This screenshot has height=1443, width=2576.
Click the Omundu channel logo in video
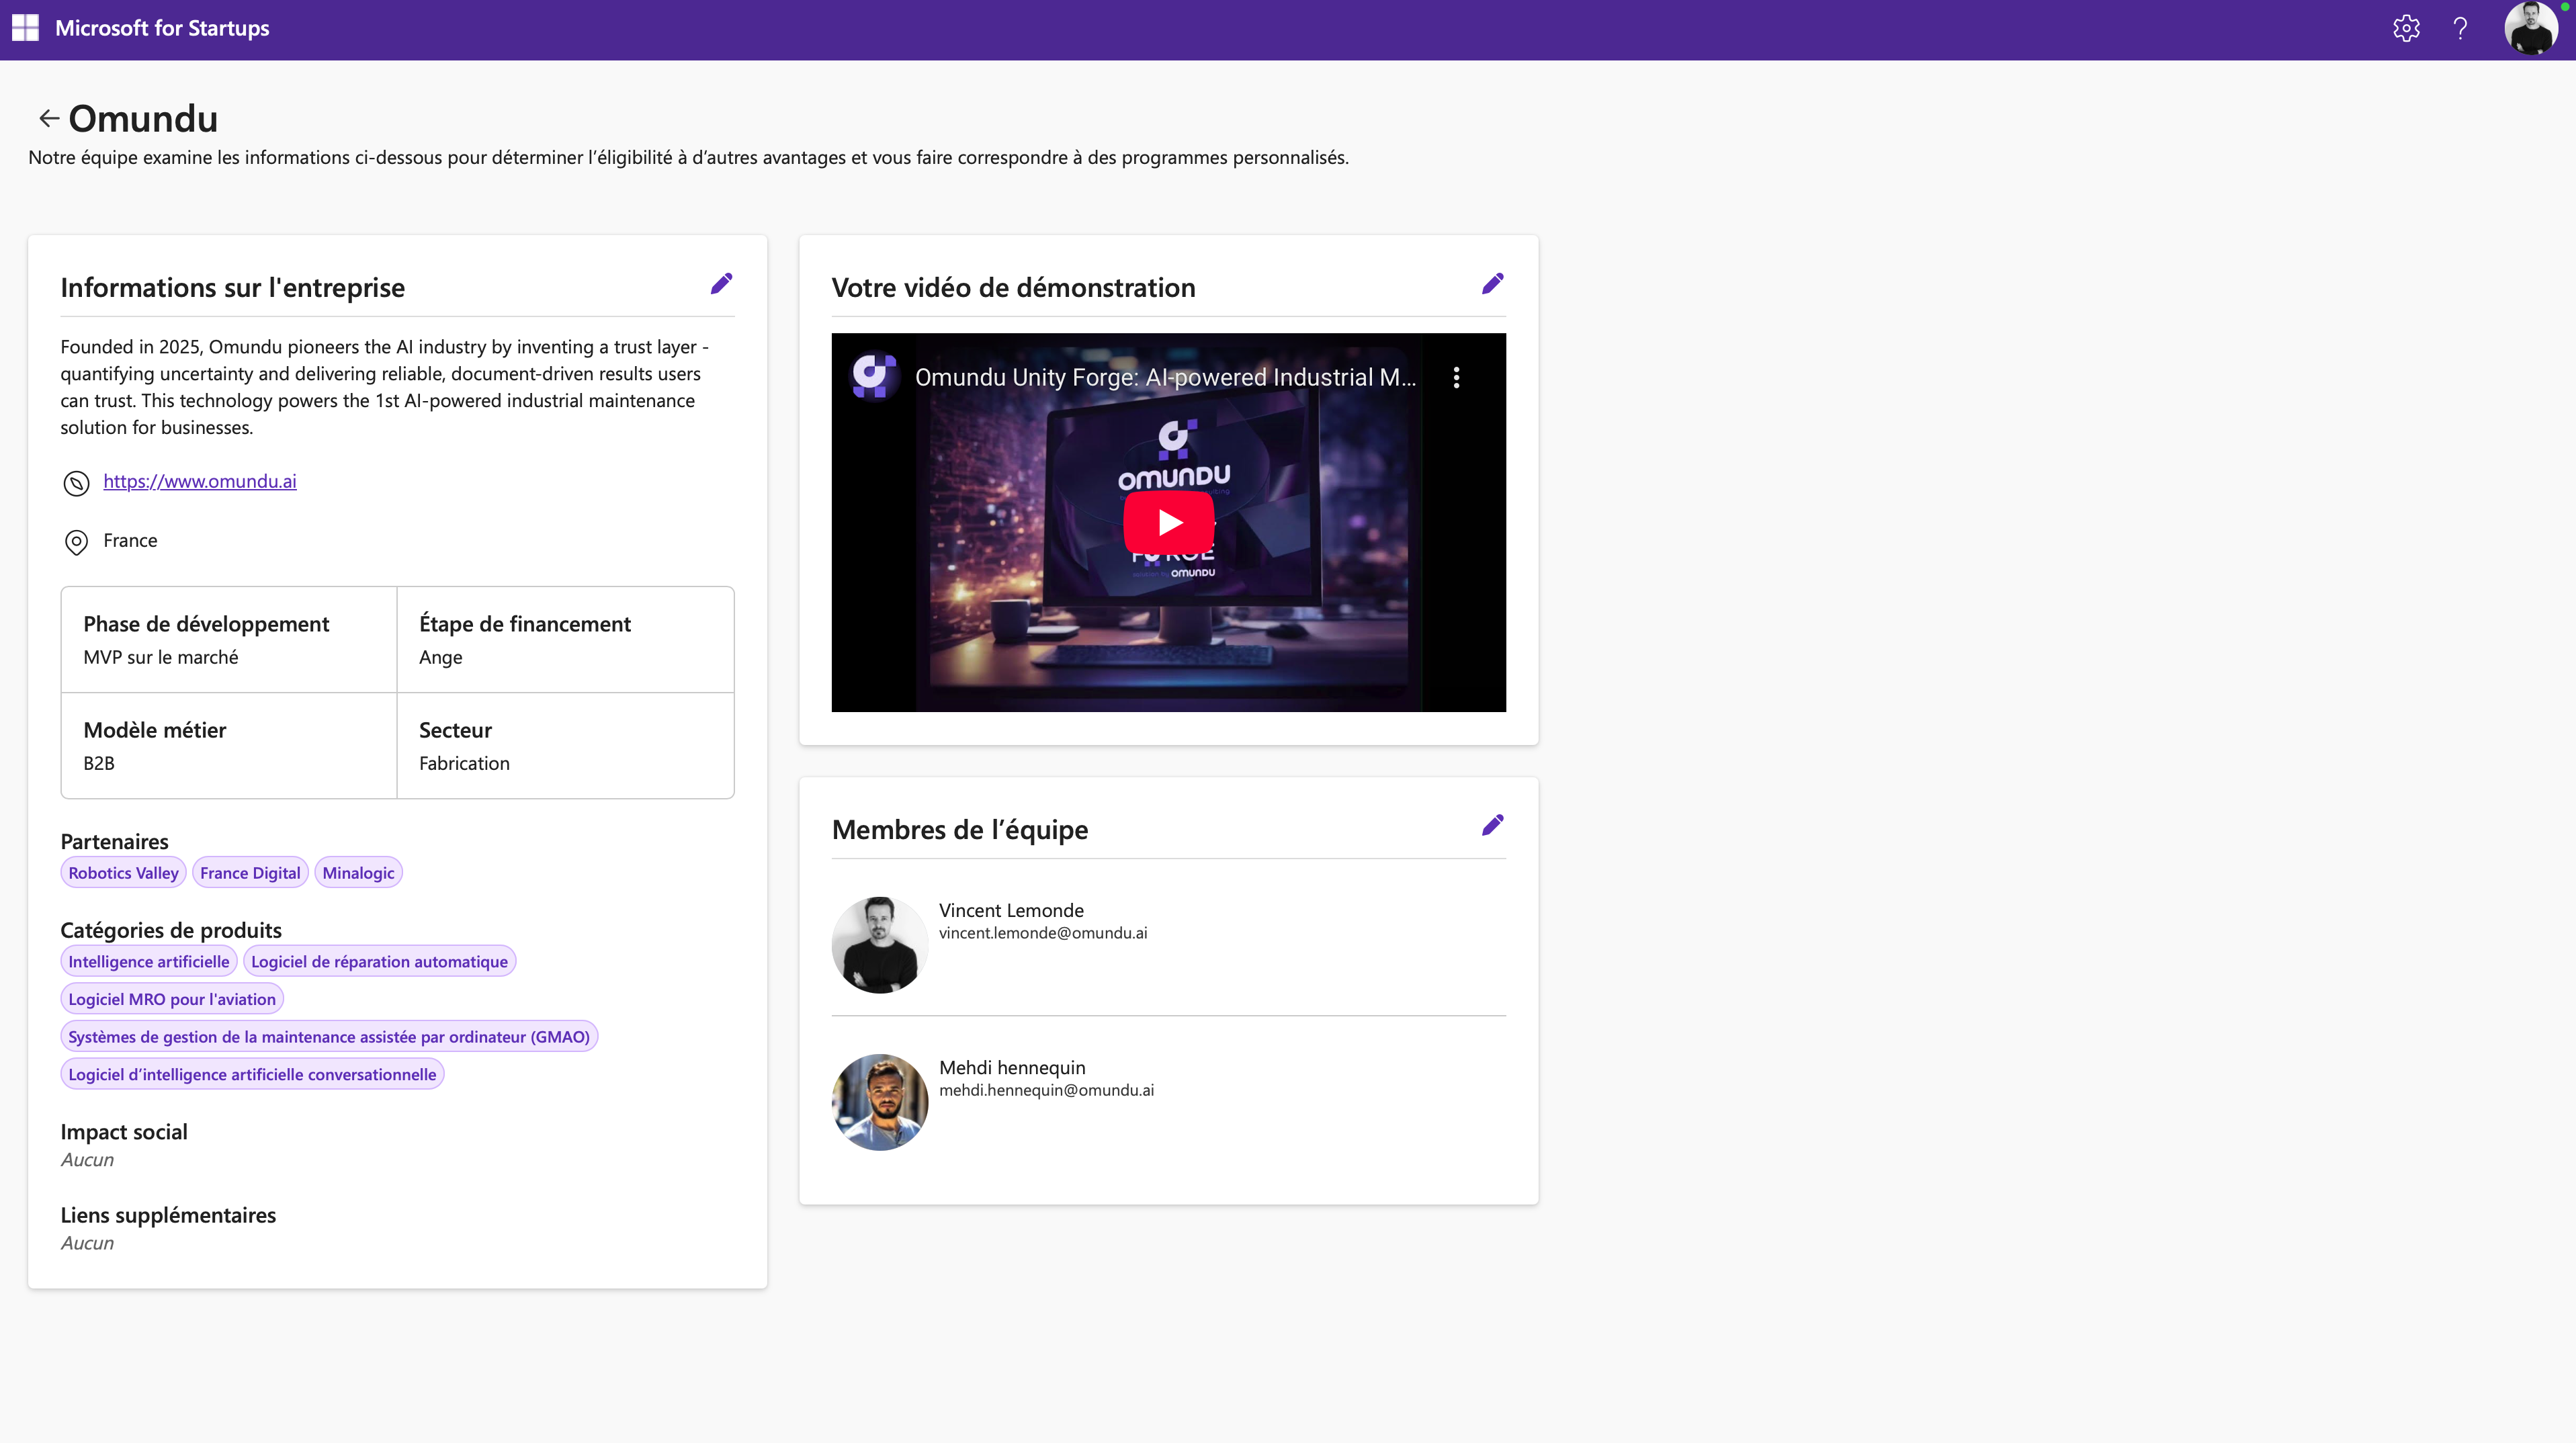pos(873,376)
